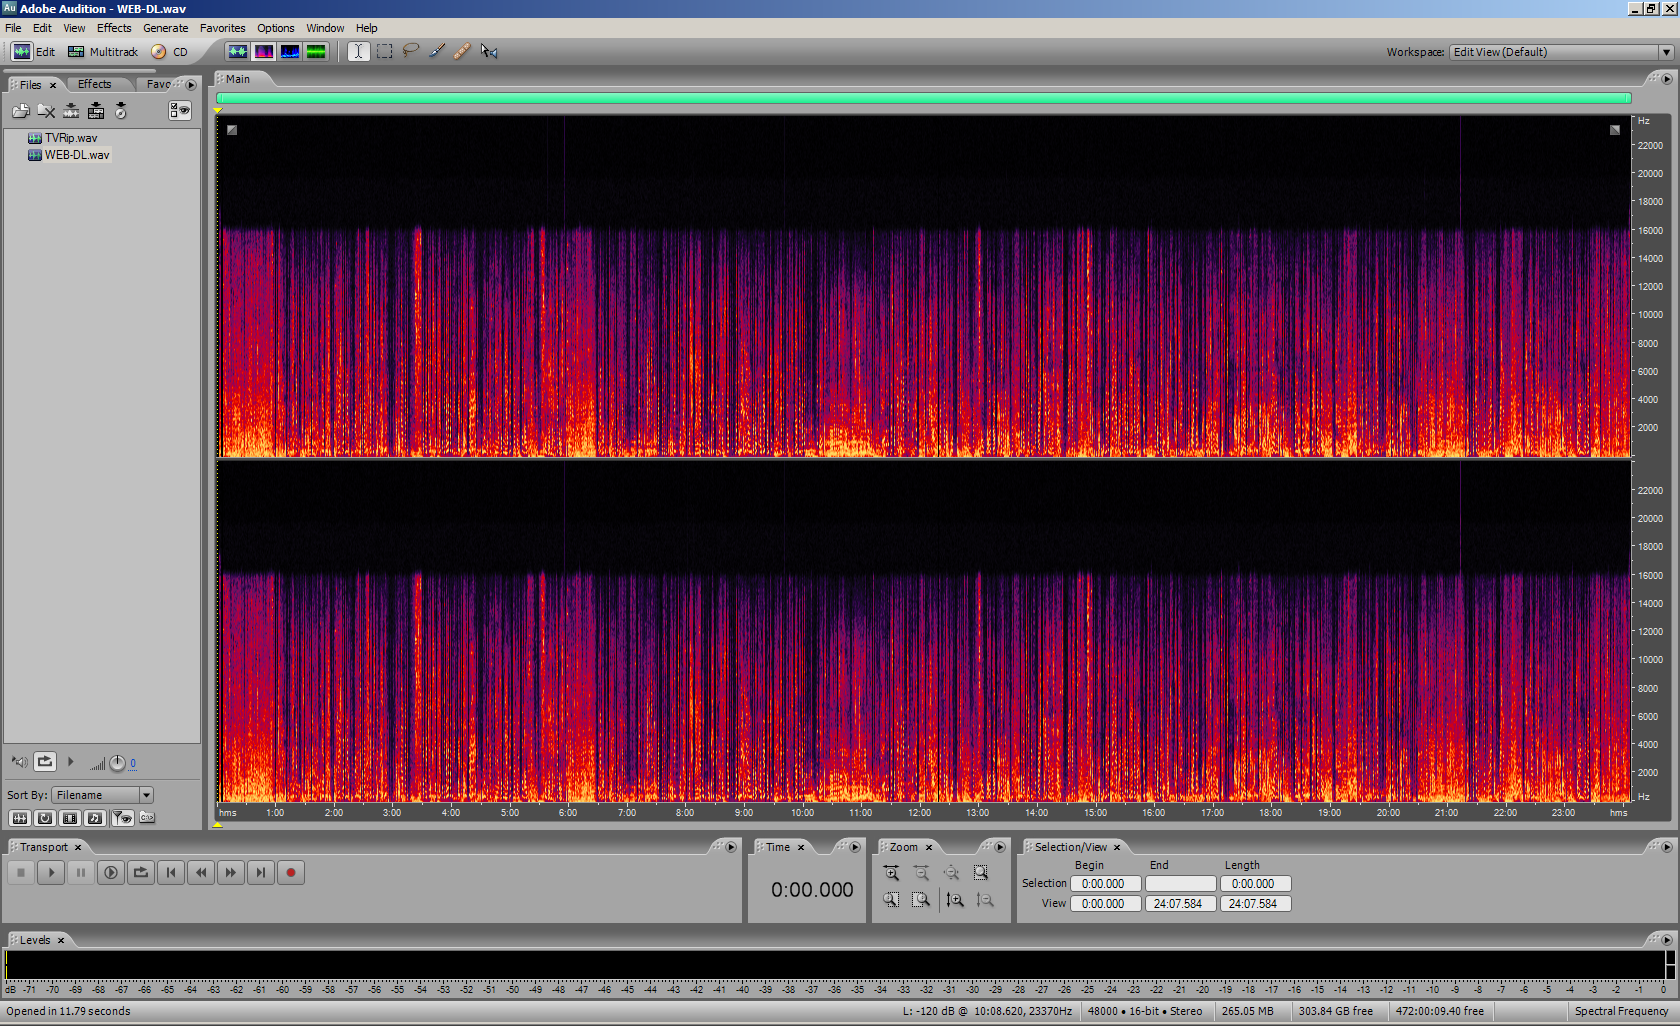
Task: Click Zoom In Horizontally
Action: 891,873
